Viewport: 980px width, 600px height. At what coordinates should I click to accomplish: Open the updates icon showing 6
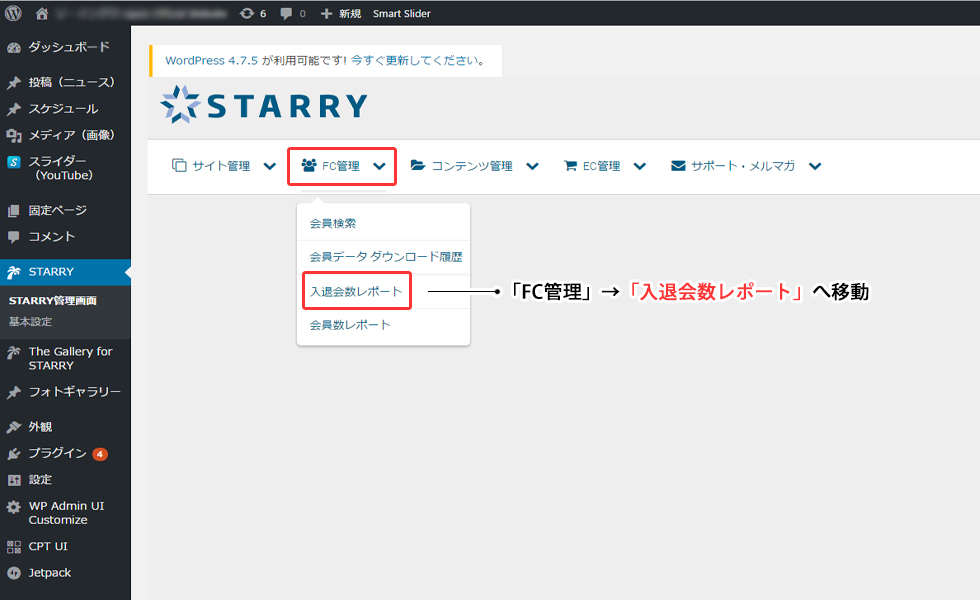(247, 13)
